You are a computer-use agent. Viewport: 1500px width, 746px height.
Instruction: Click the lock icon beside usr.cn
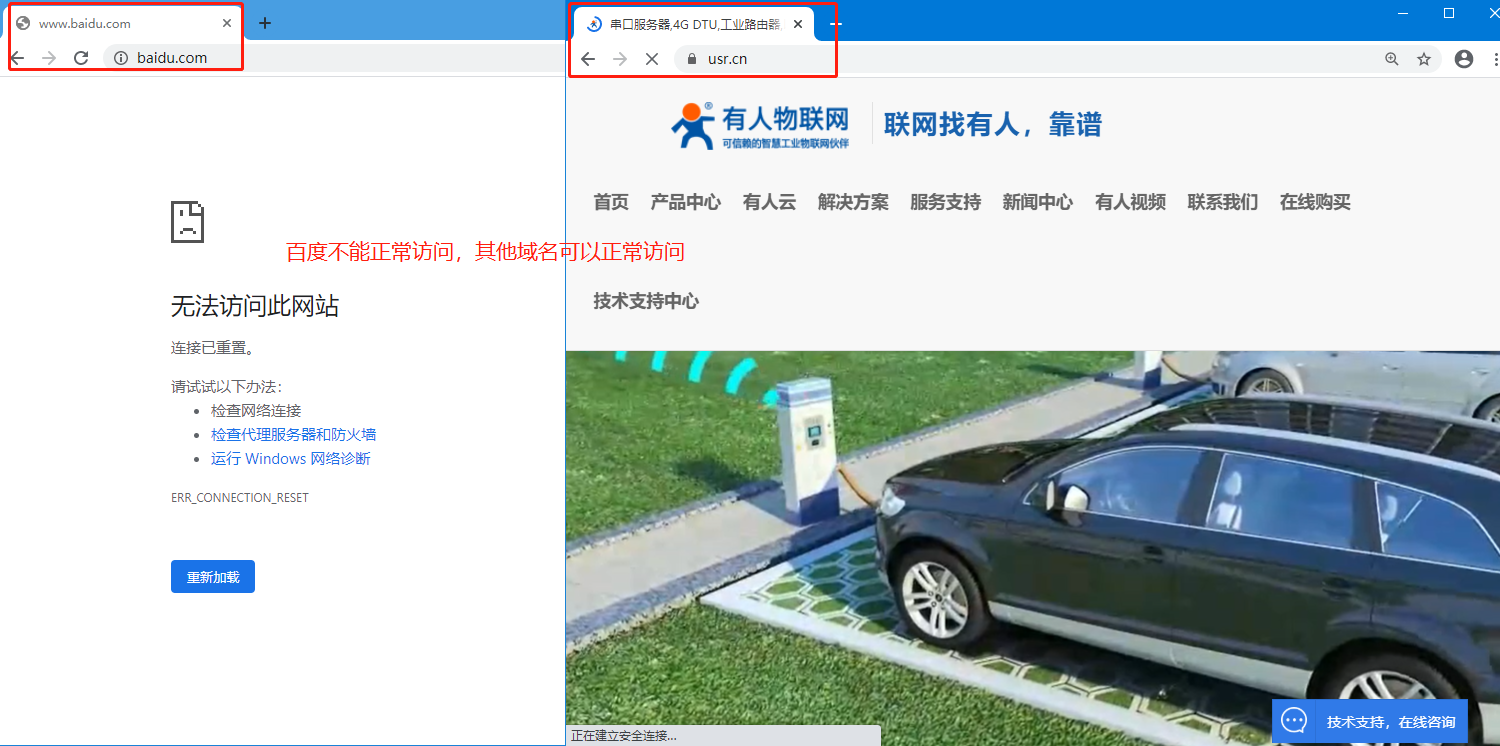tap(690, 59)
